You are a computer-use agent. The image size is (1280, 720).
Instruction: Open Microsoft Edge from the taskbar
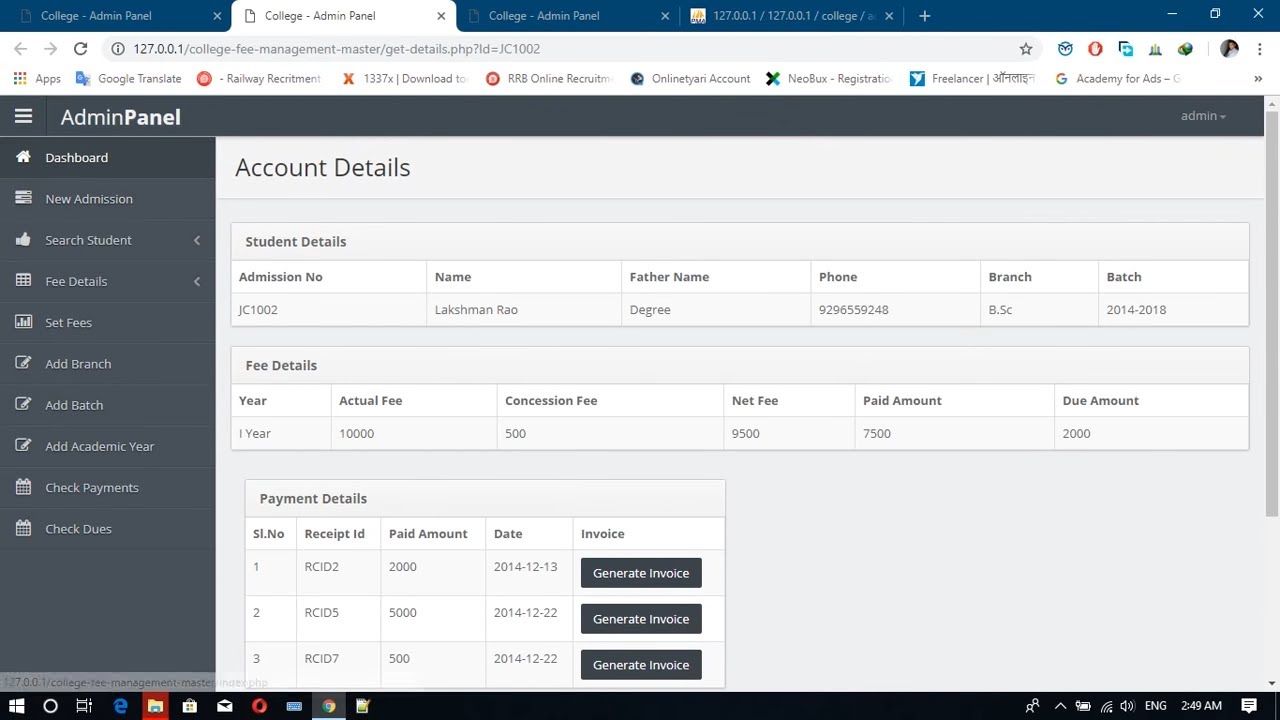point(120,706)
